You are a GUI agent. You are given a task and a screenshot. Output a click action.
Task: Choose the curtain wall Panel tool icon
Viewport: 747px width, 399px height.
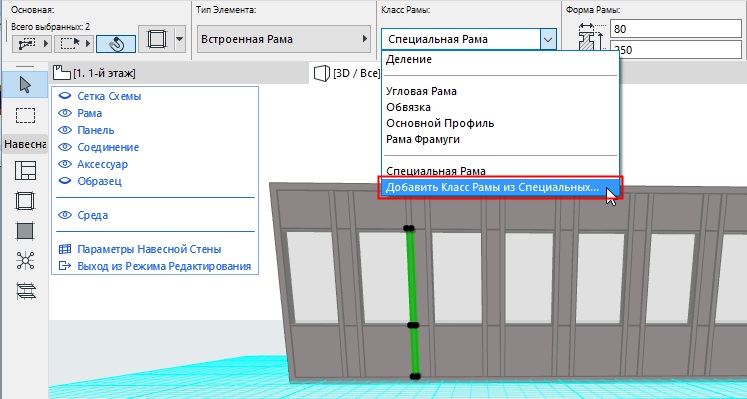(25, 231)
